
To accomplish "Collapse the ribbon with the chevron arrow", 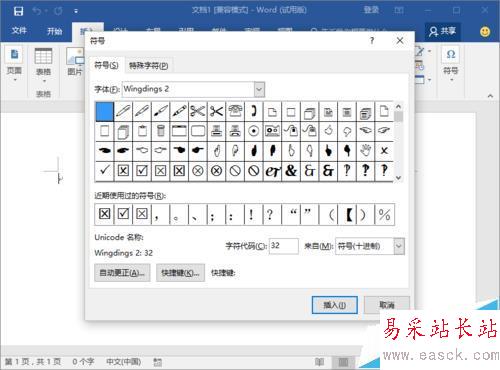I will (490, 96).
